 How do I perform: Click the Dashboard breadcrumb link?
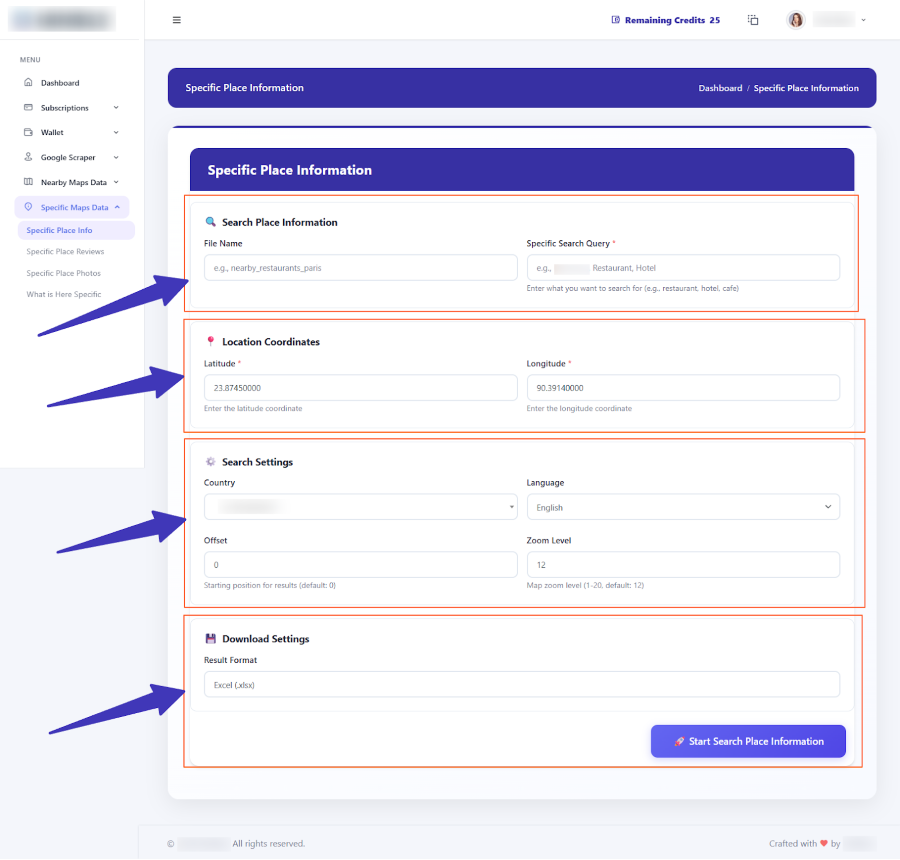tap(720, 88)
